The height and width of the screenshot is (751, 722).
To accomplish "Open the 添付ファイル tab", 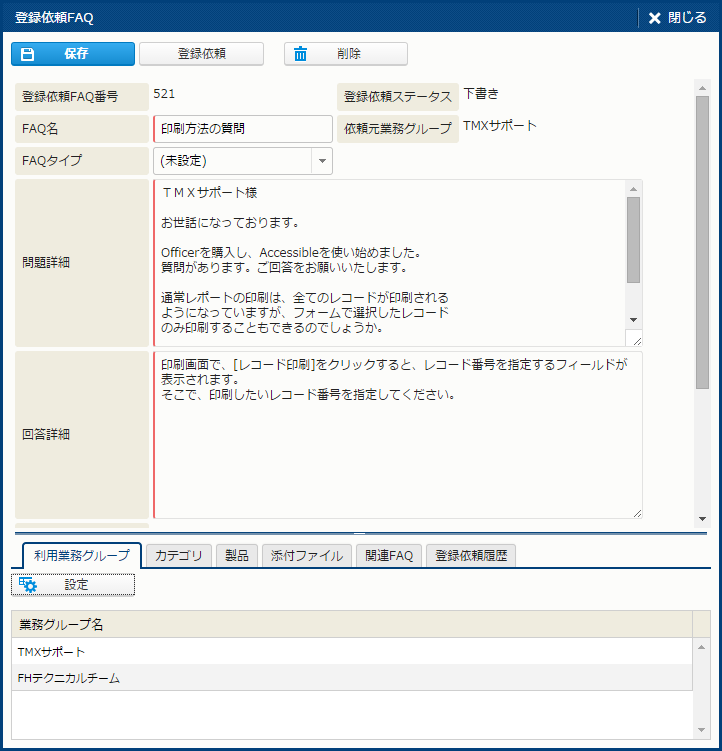I will click(x=307, y=556).
